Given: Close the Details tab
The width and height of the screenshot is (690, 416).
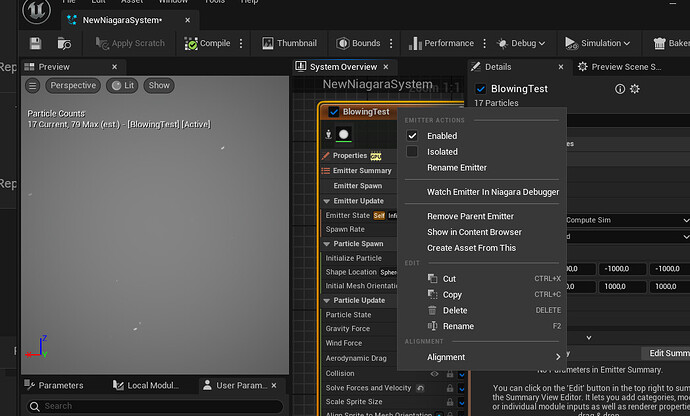Looking at the screenshot, I should 561,67.
